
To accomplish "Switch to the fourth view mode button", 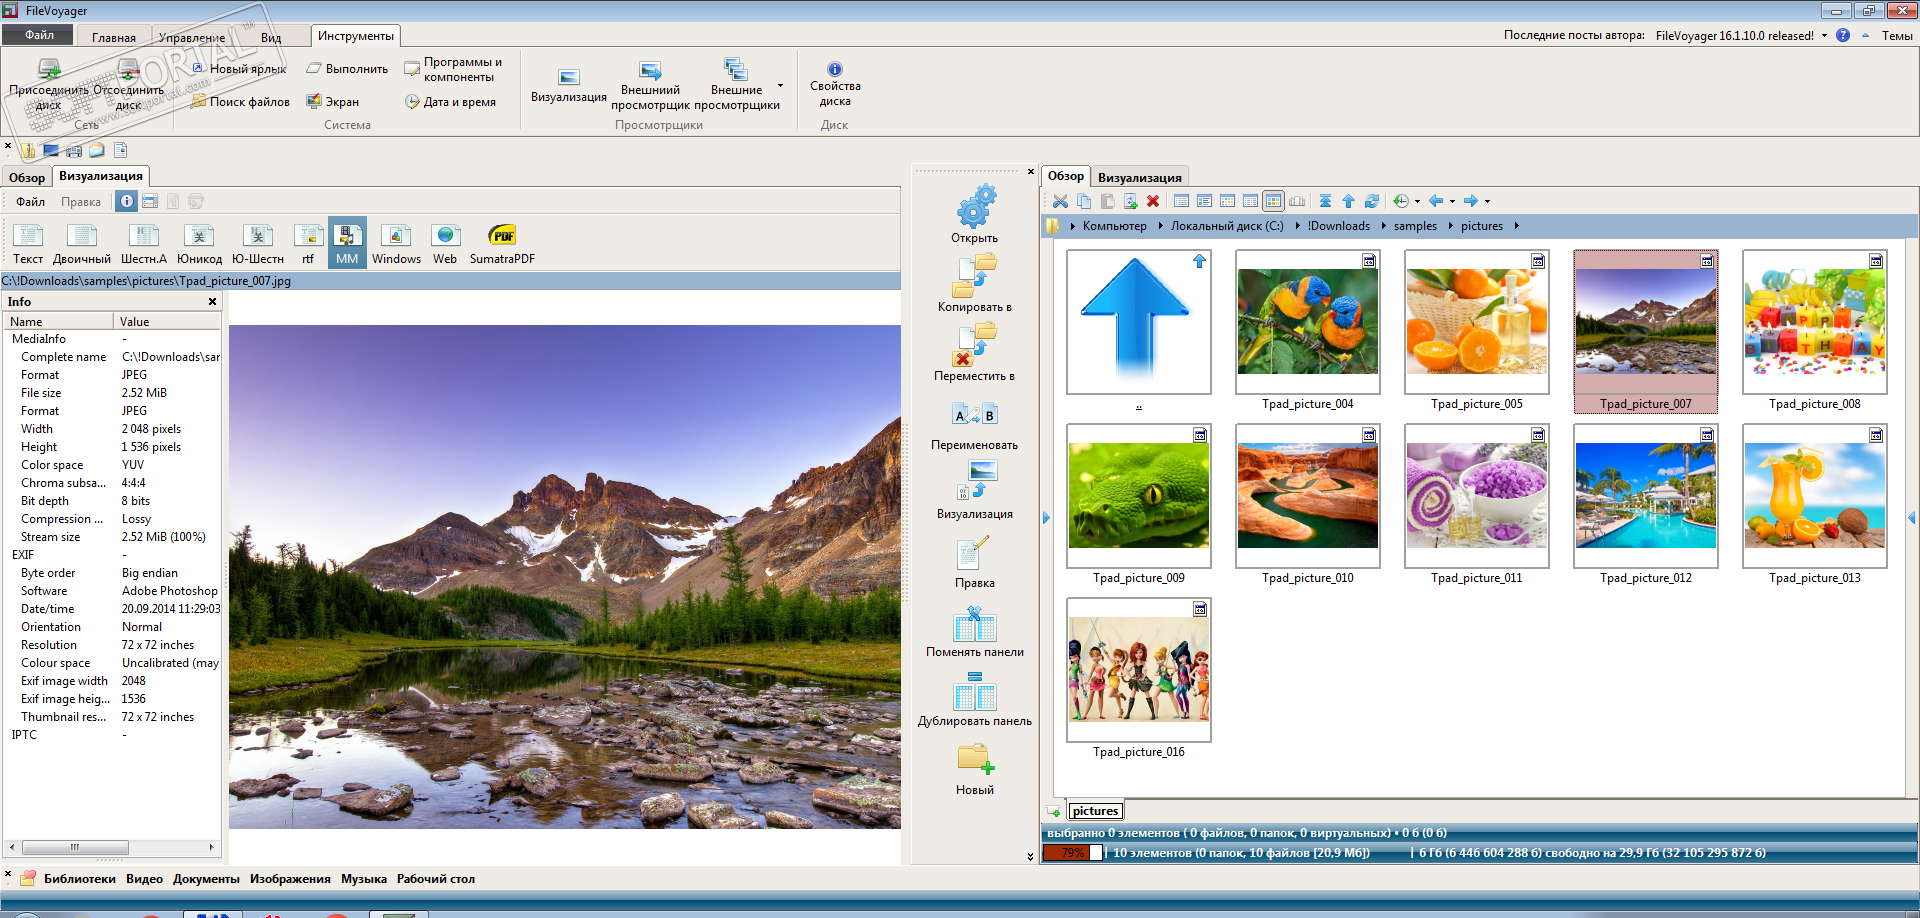I will (1250, 201).
